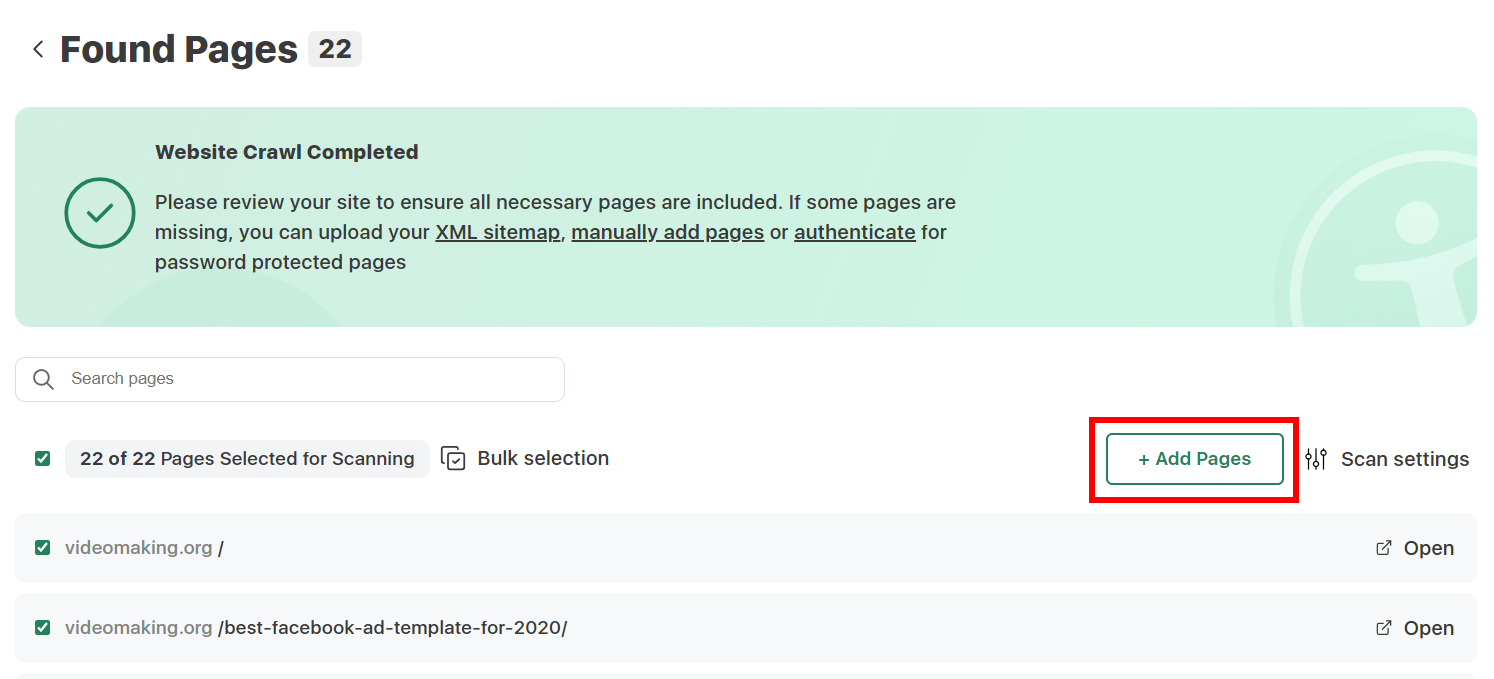The image size is (1494, 679).
Task: Open the best-facebook-ad-template page
Action: tap(1428, 627)
